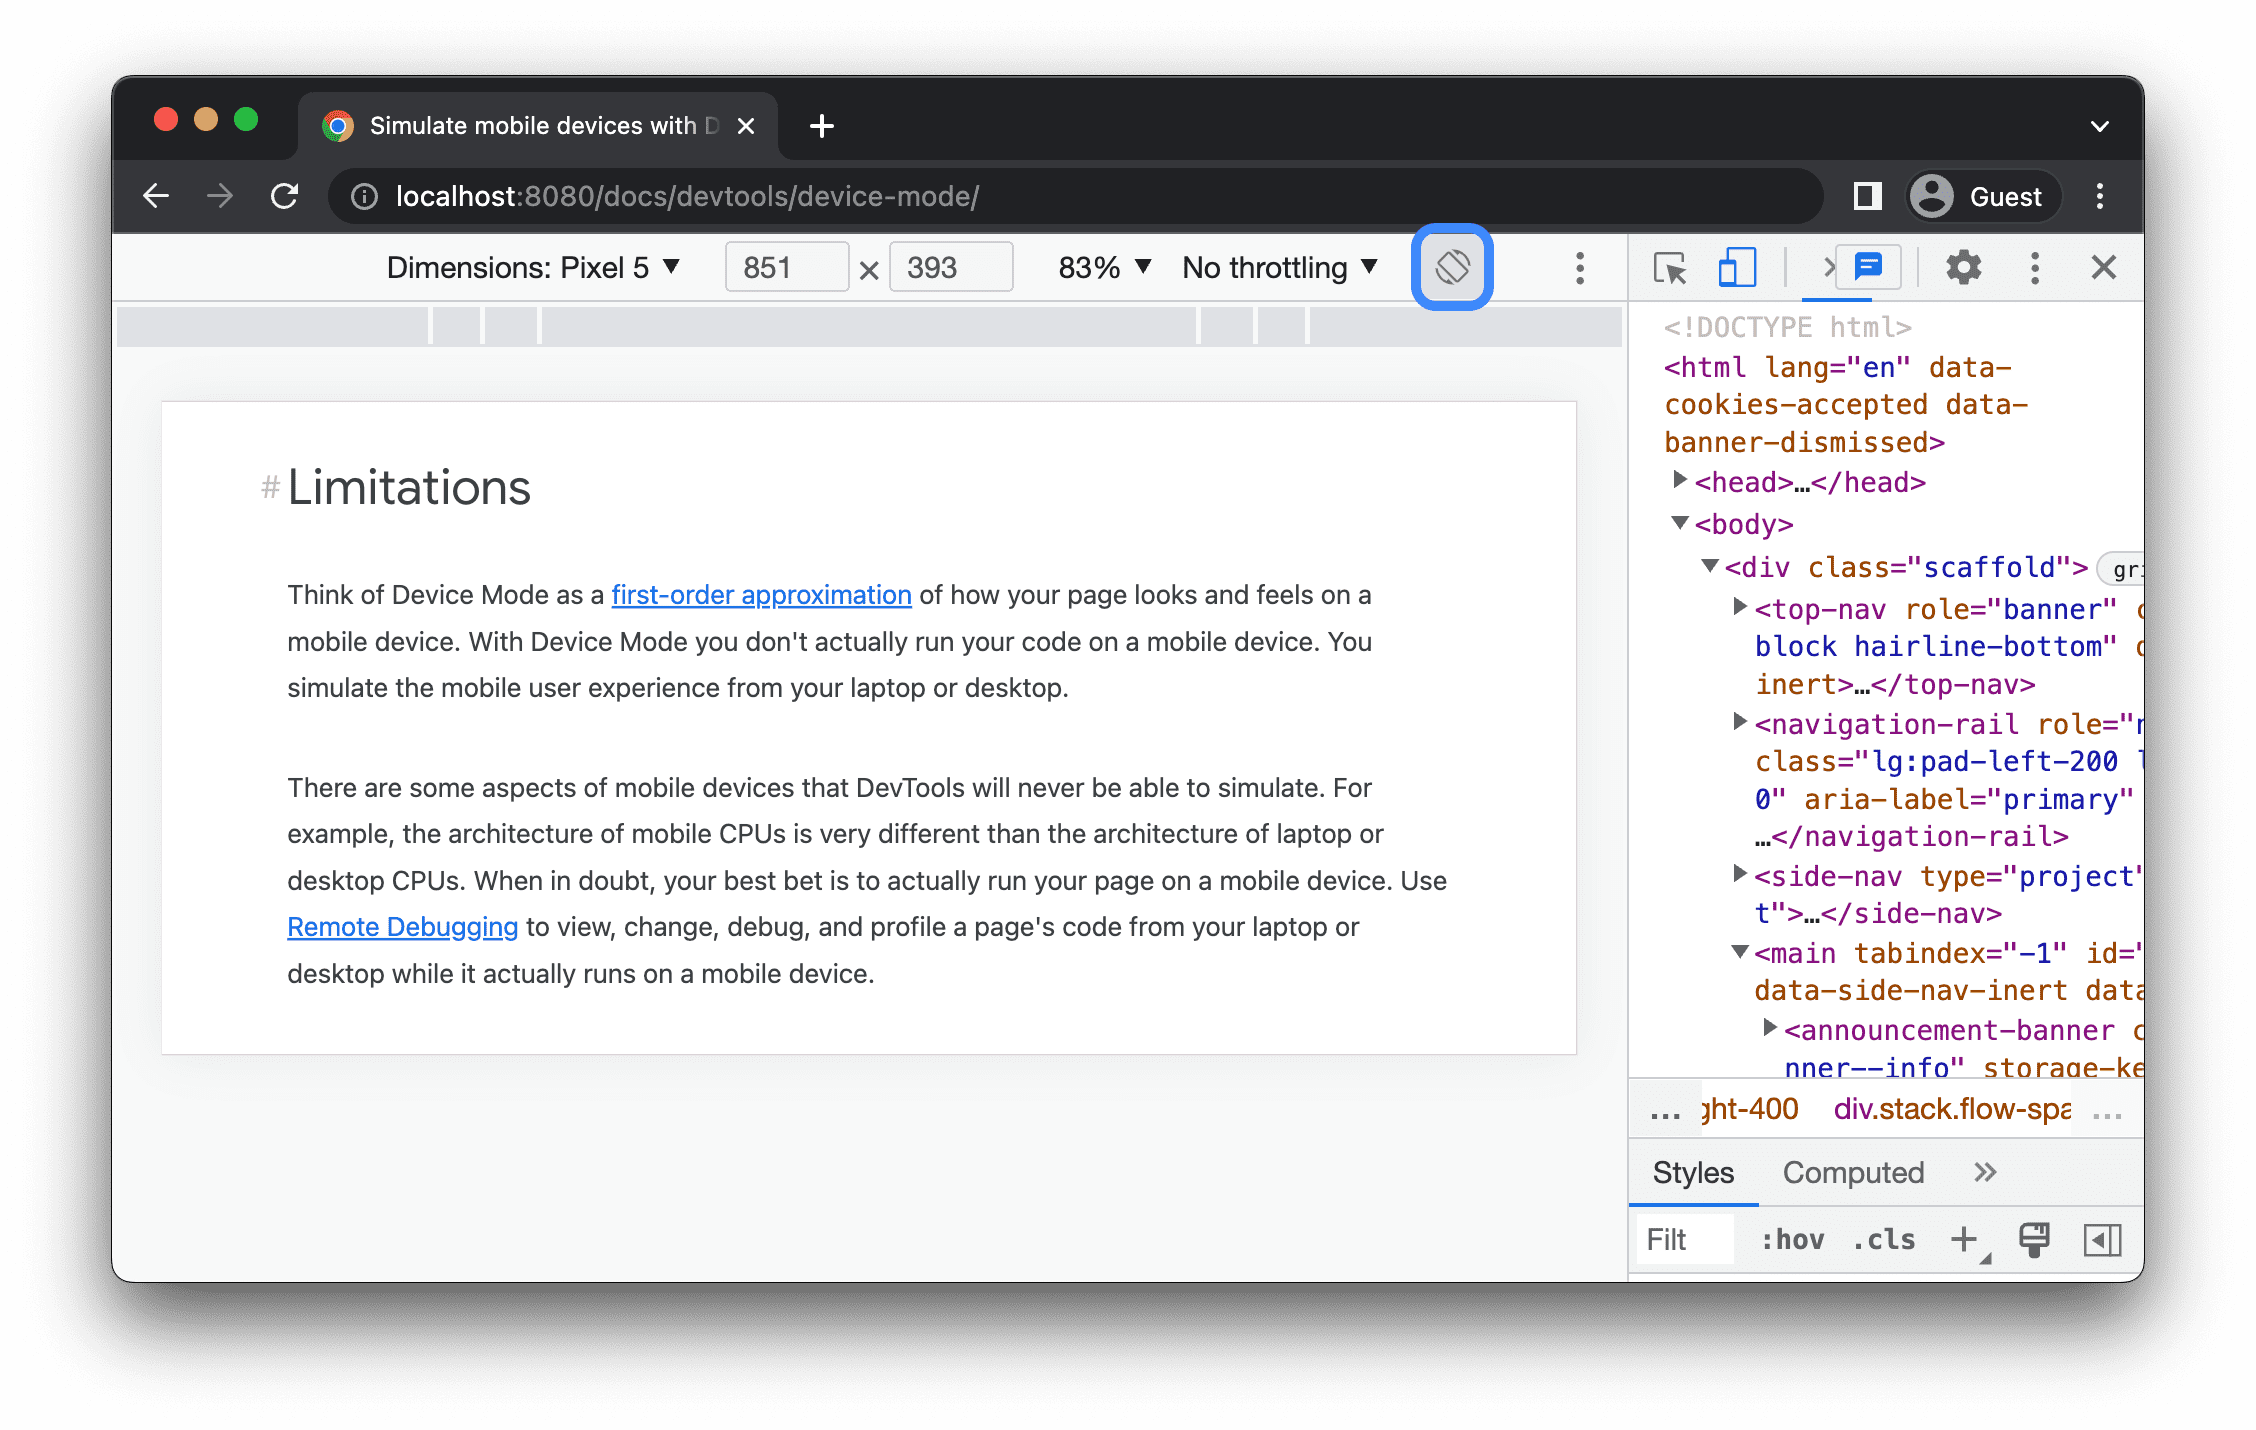Enable the add new style rule button
Image resolution: width=2256 pixels, height=1430 pixels.
1968,1238
